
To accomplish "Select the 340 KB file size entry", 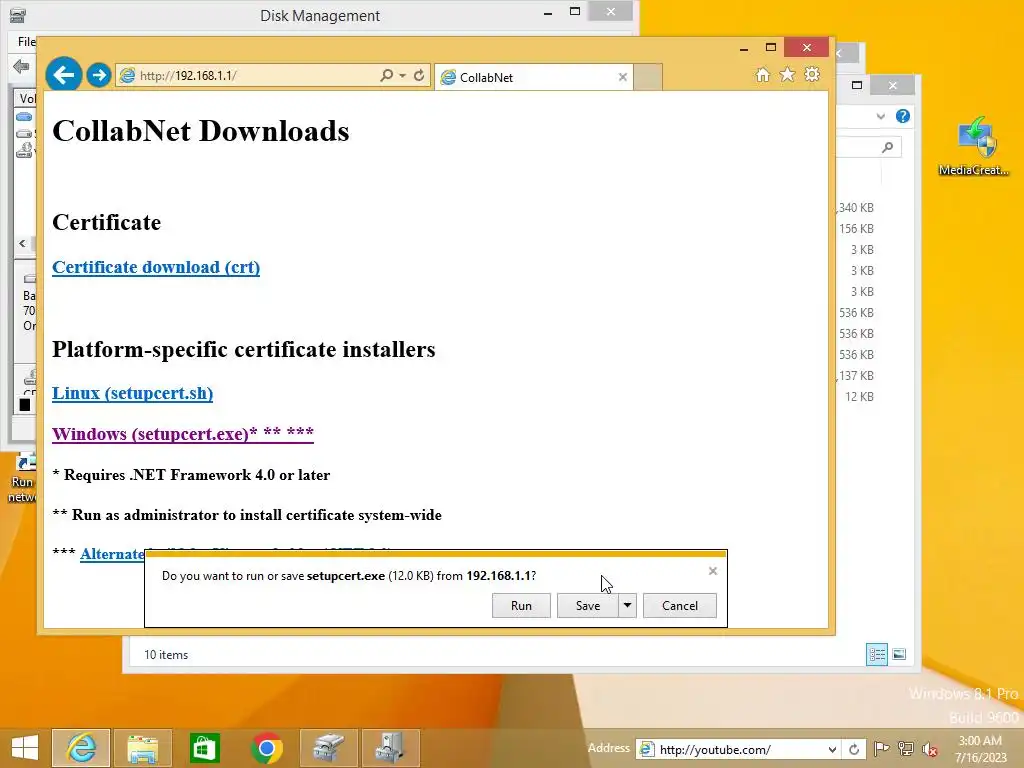I will 856,208.
